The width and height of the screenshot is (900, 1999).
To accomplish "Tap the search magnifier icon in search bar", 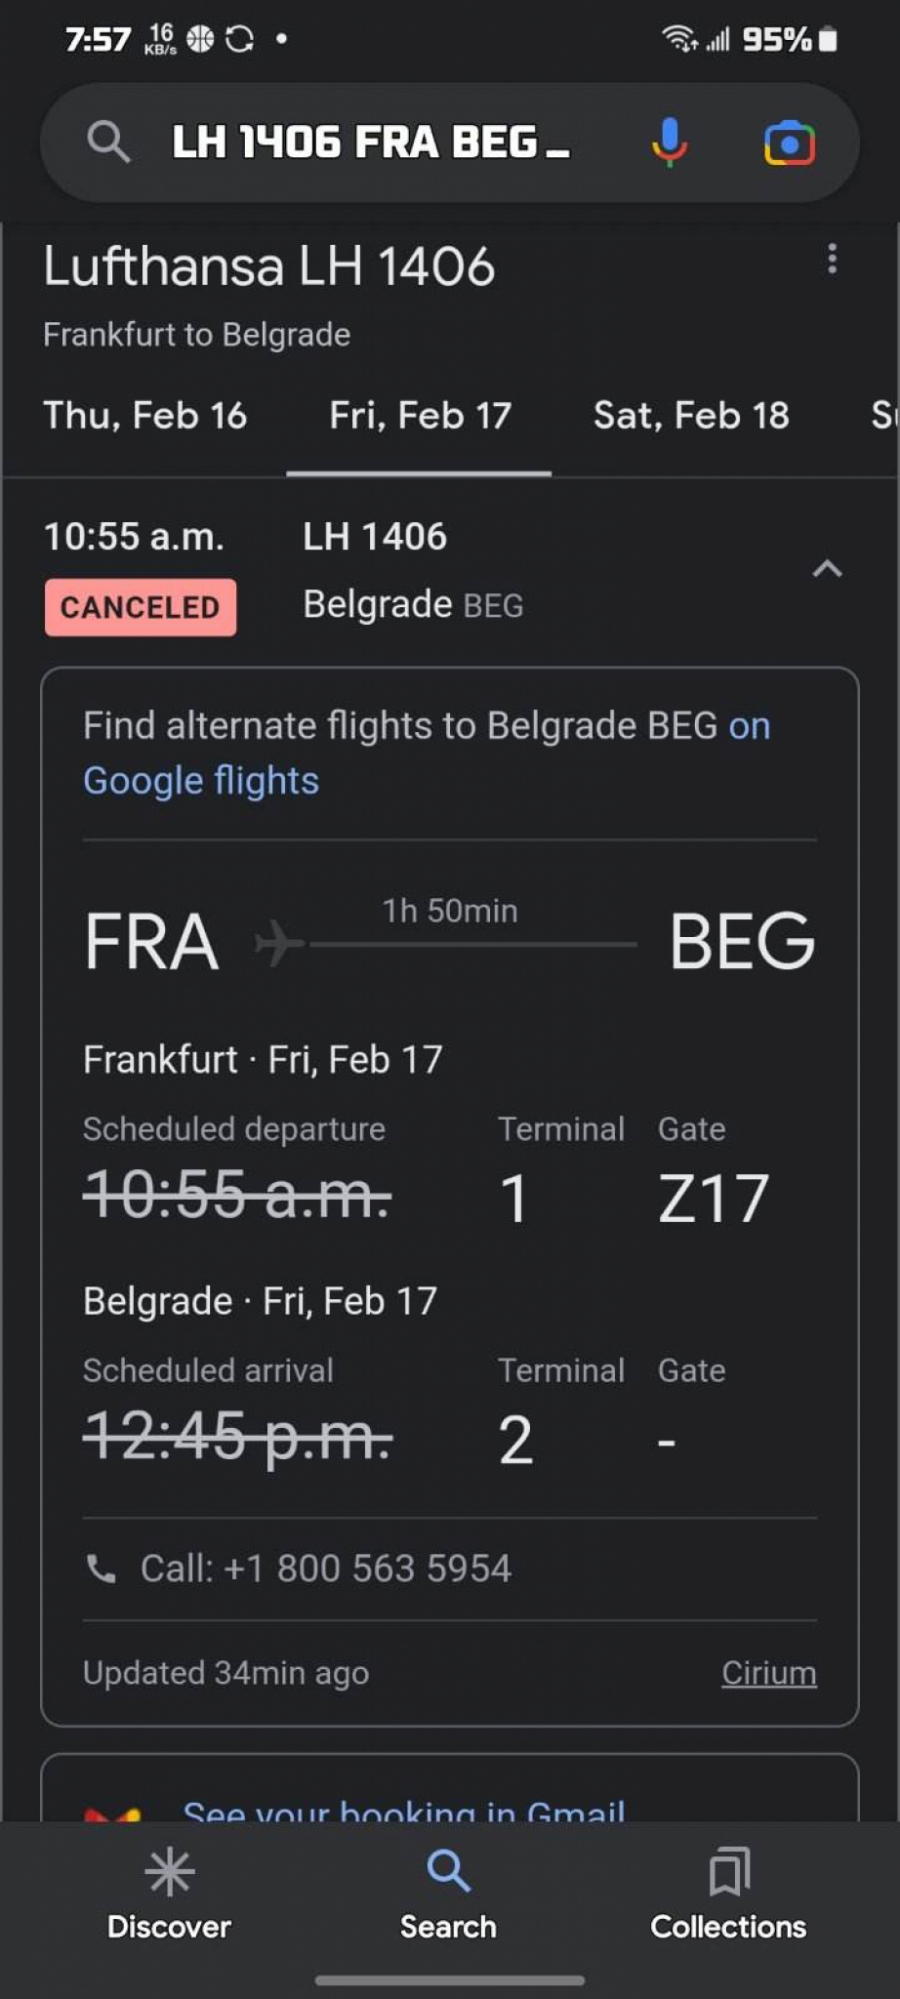I will [108, 142].
